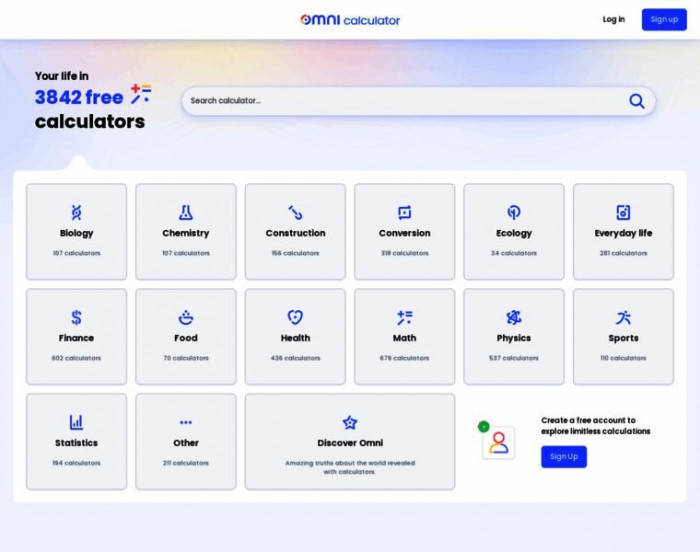The height and width of the screenshot is (552, 700).
Task: Click the Sign up button in header
Action: [664, 19]
